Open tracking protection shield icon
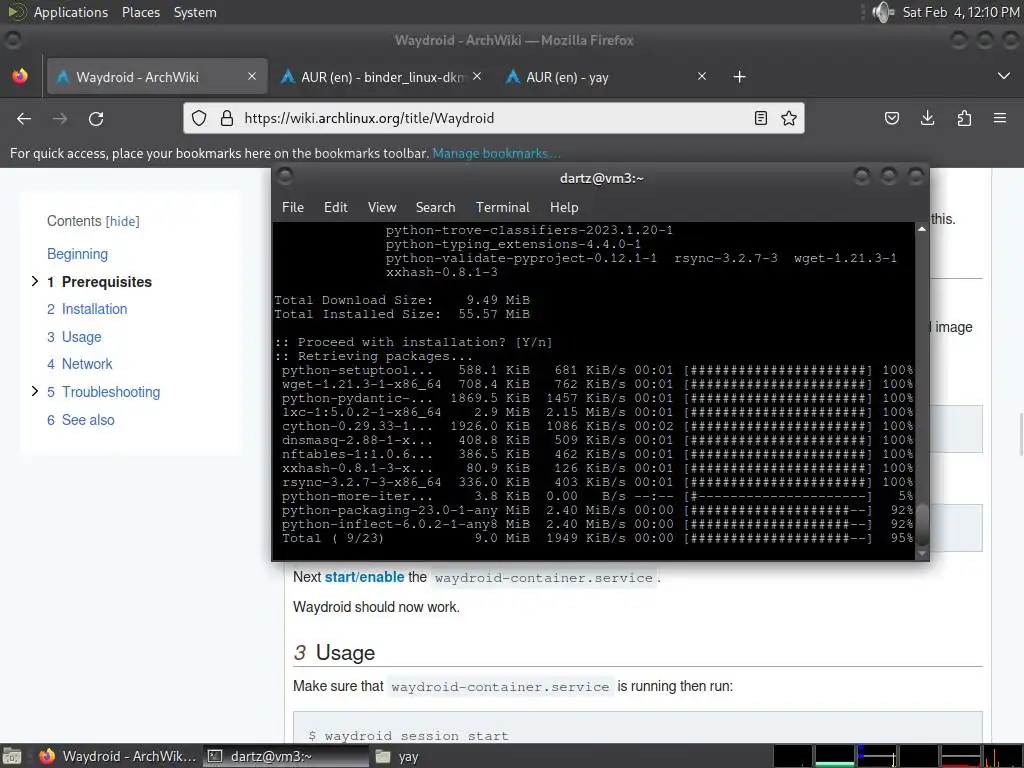The height and width of the screenshot is (768, 1024). click(199, 118)
